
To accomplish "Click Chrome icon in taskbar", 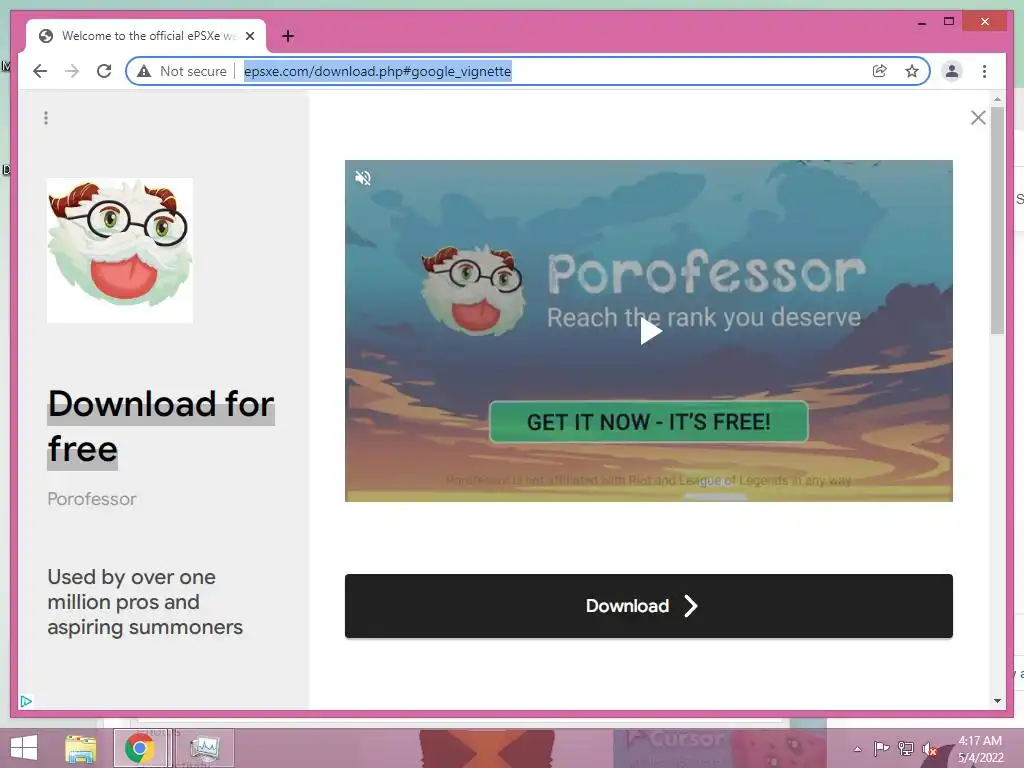I will 140,748.
